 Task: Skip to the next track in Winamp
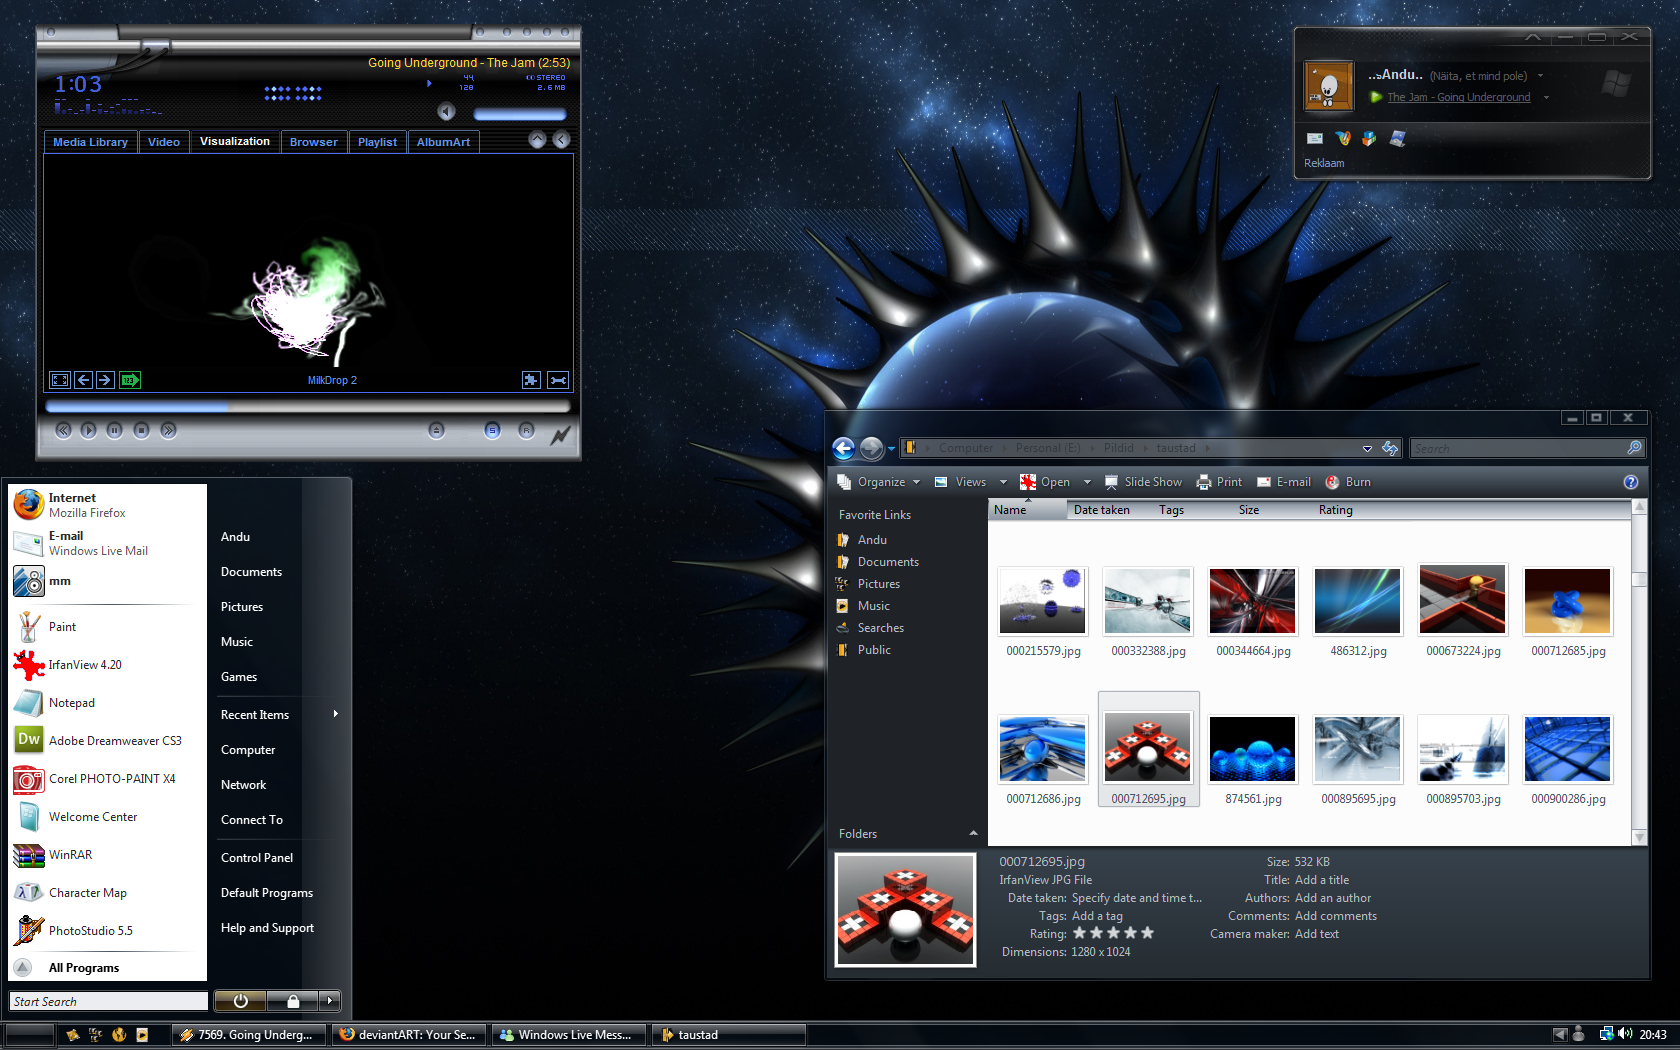coord(168,430)
